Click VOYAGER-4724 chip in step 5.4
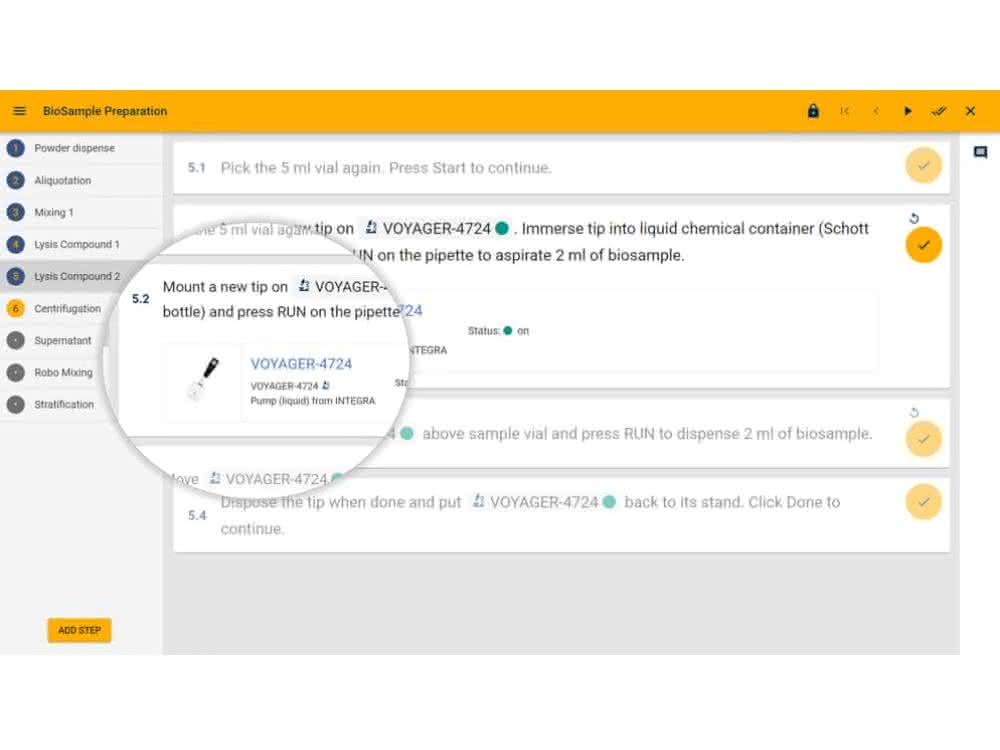The image size is (1000, 750). pos(544,502)
